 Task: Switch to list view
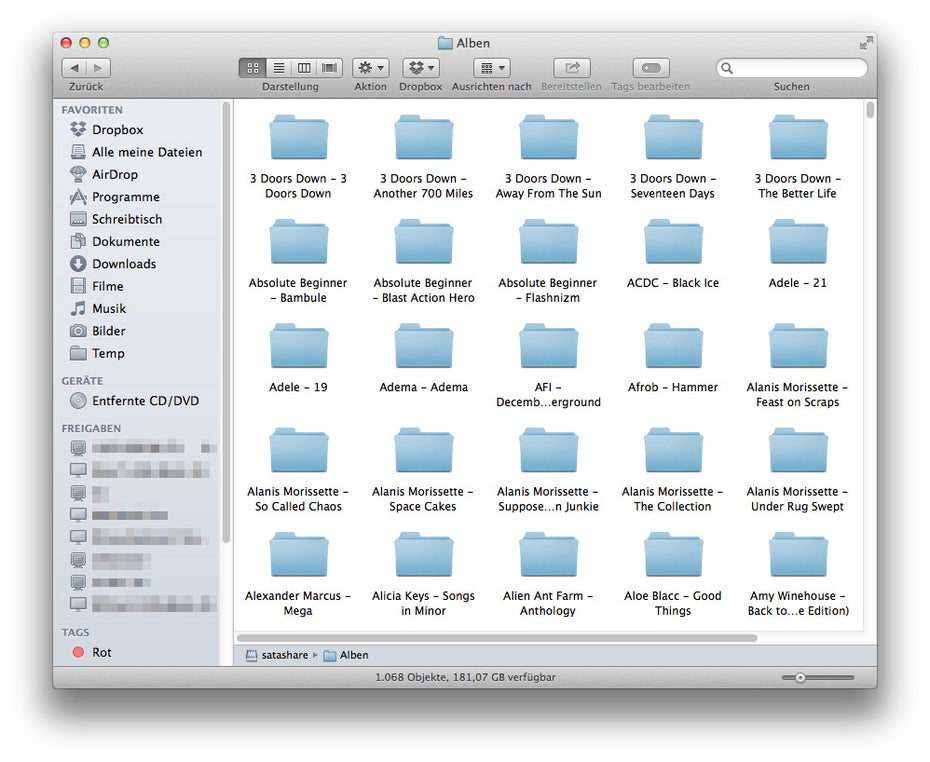point(279,68)
